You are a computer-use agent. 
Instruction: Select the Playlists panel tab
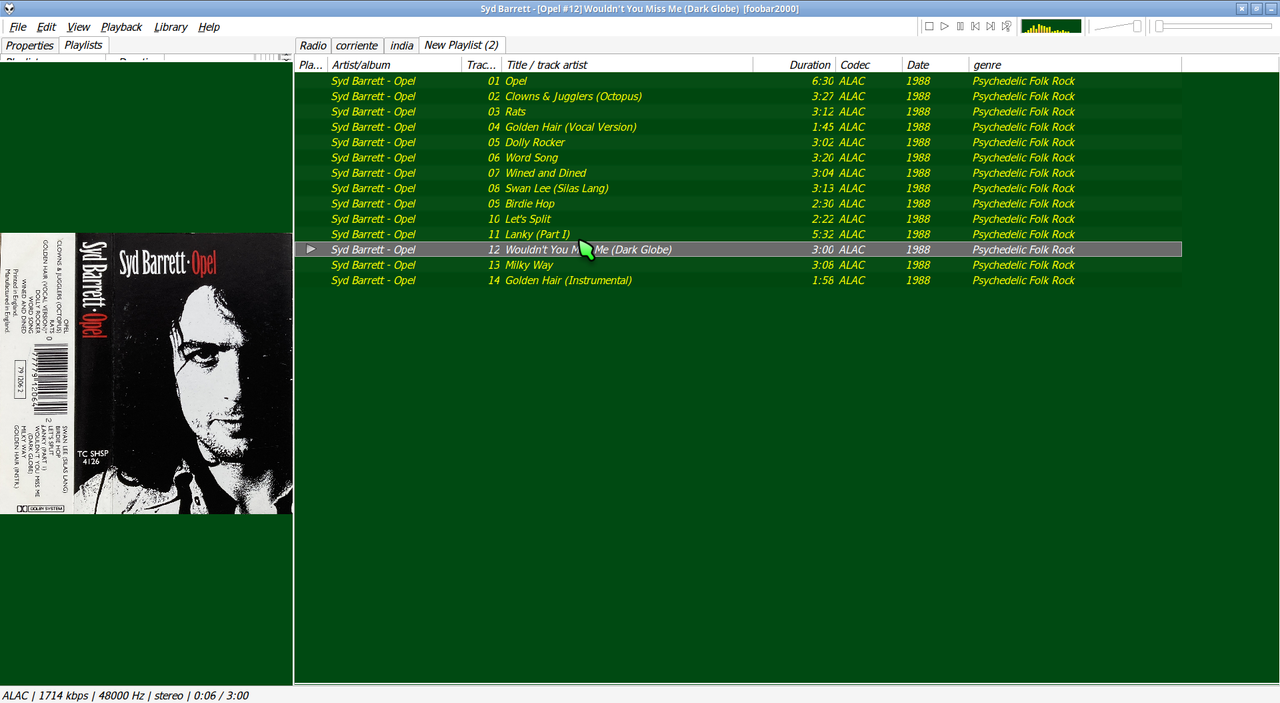pos(83,45)
